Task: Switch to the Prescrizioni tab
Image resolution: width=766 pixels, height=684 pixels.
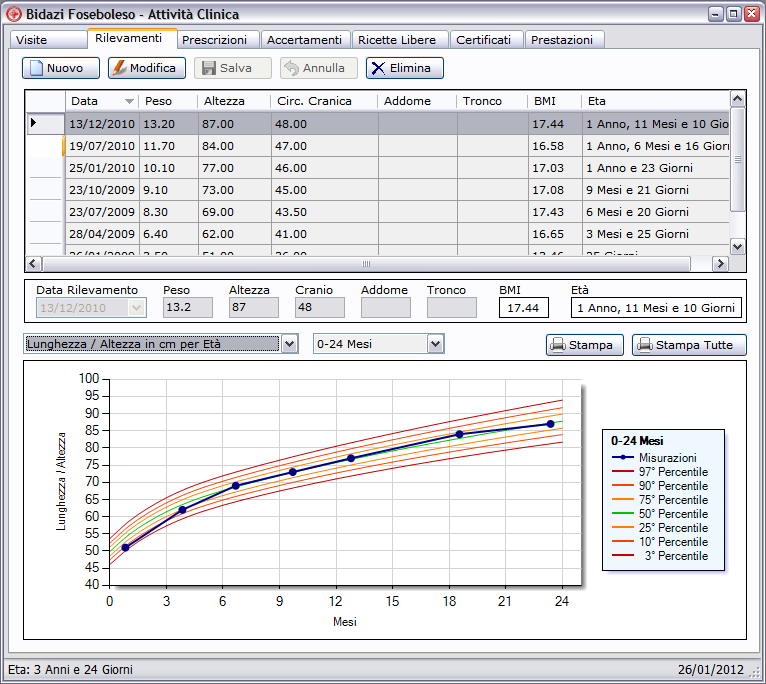Action: tap(214, 40)
